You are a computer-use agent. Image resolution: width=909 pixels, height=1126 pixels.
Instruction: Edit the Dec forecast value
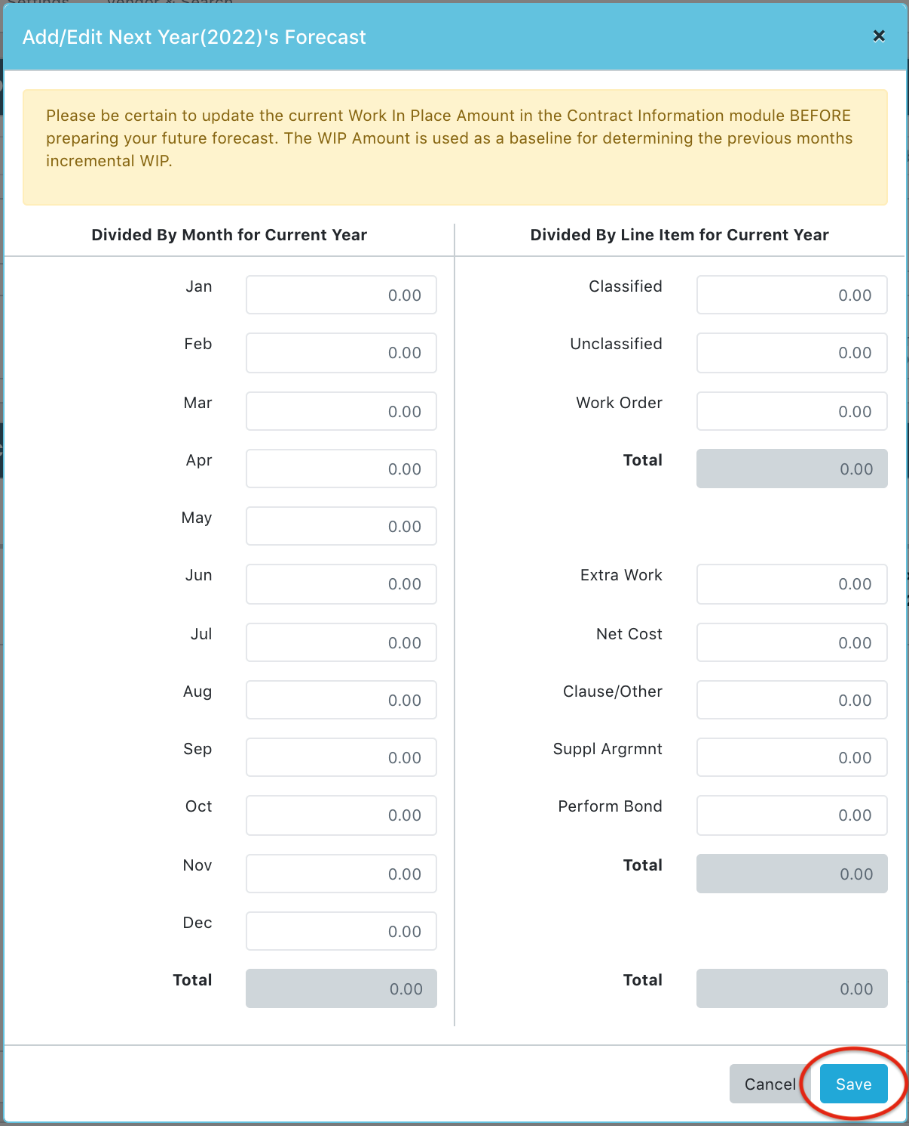tap(341, 931)
